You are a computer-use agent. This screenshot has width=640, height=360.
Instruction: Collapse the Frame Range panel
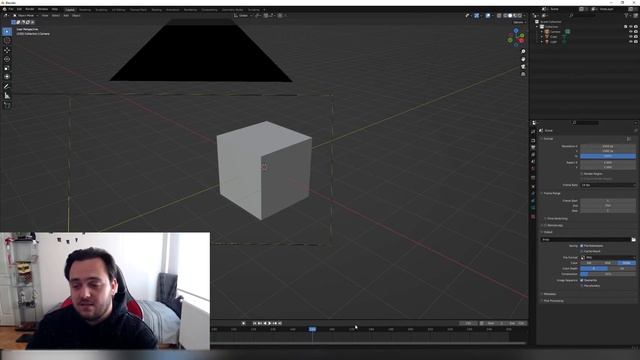551,193
